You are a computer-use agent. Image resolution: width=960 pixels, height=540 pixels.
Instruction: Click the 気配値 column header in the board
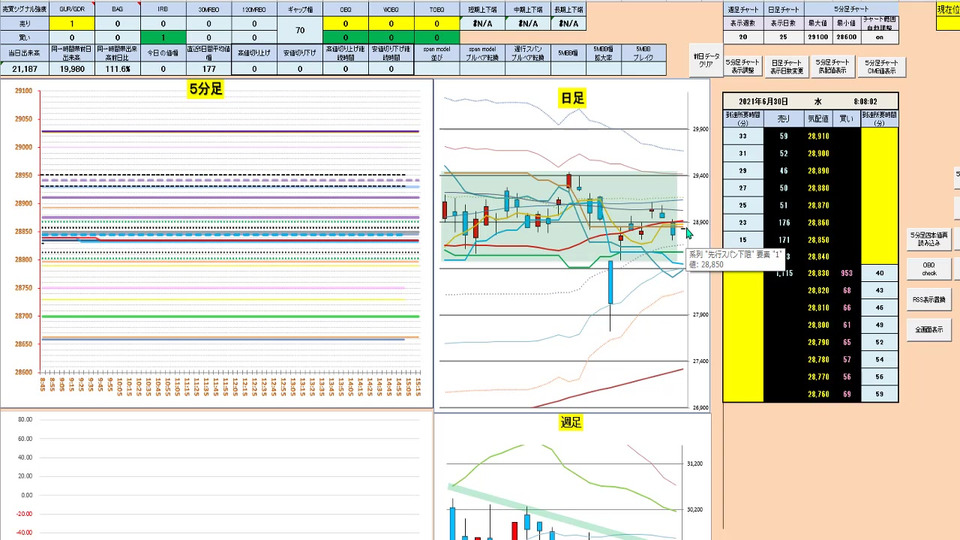[818, 119]
